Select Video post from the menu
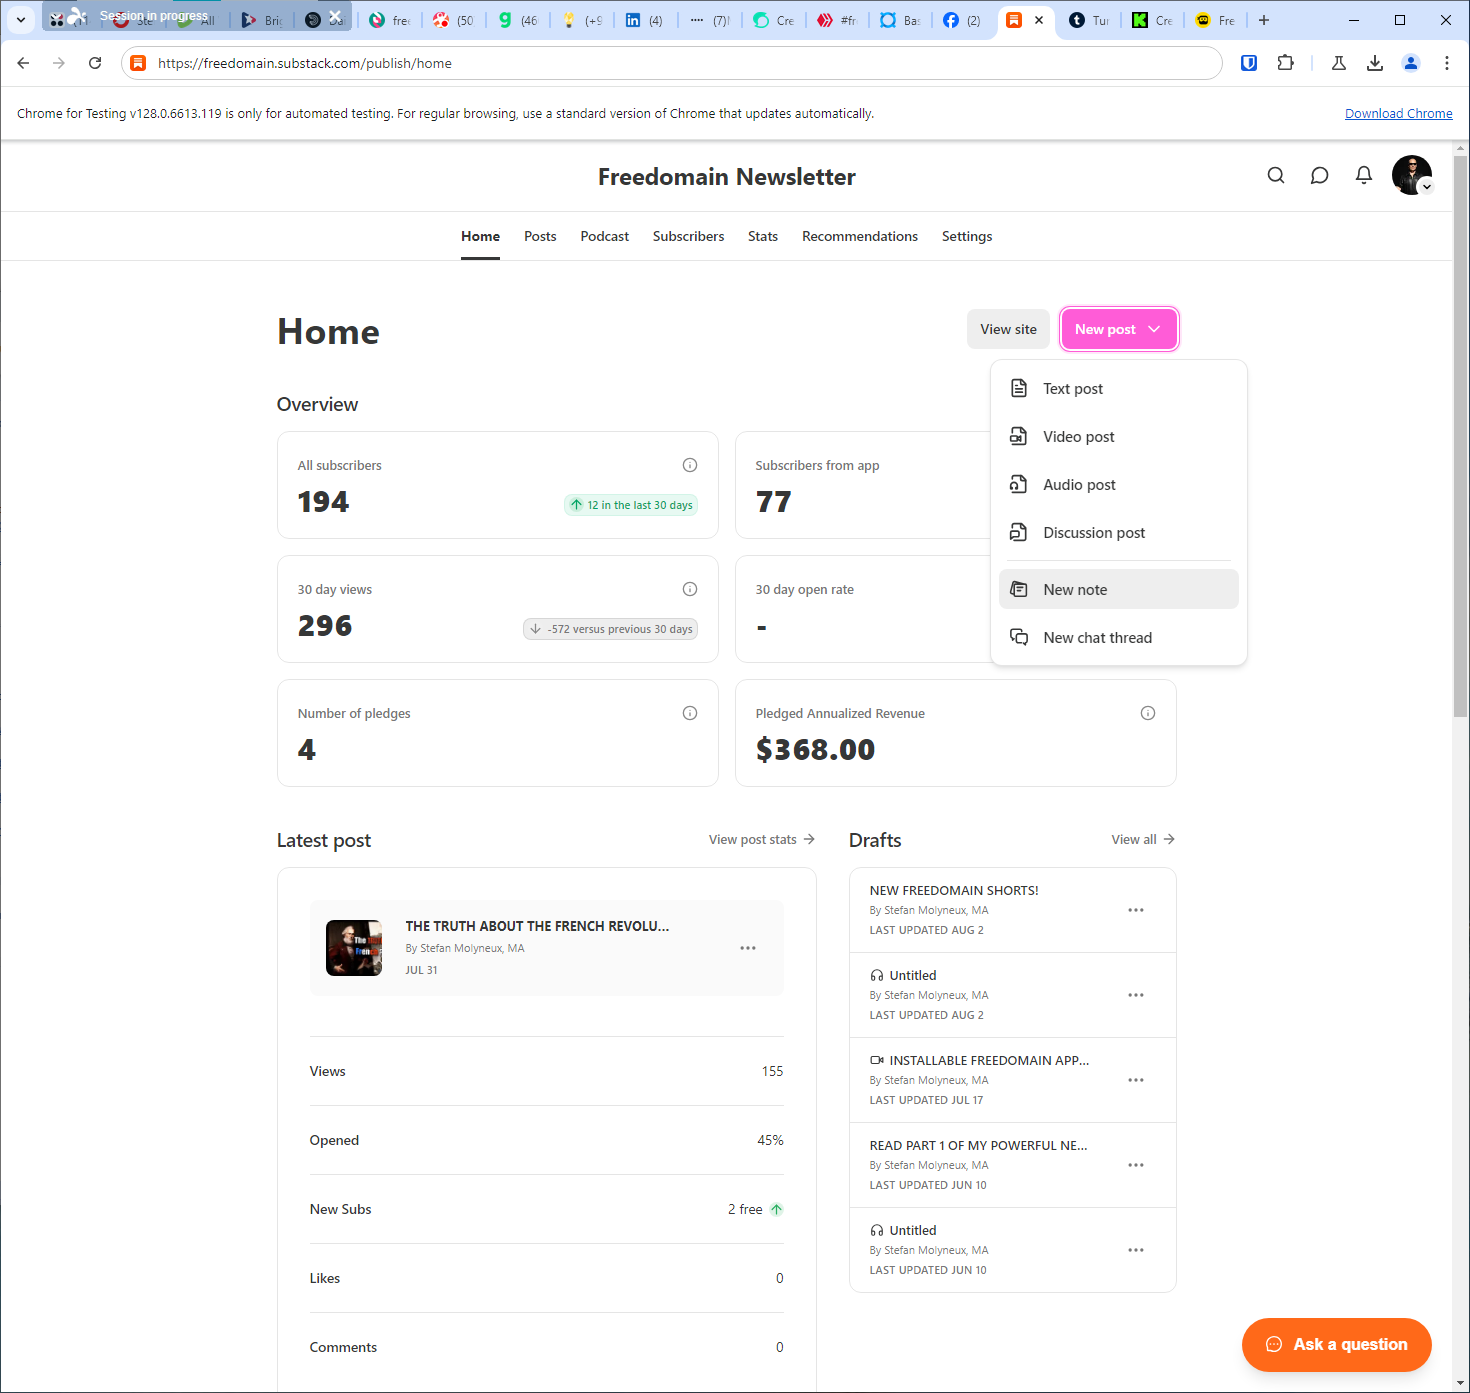The height and width of the screenshot is (1393, 1470). [1119, 437]
